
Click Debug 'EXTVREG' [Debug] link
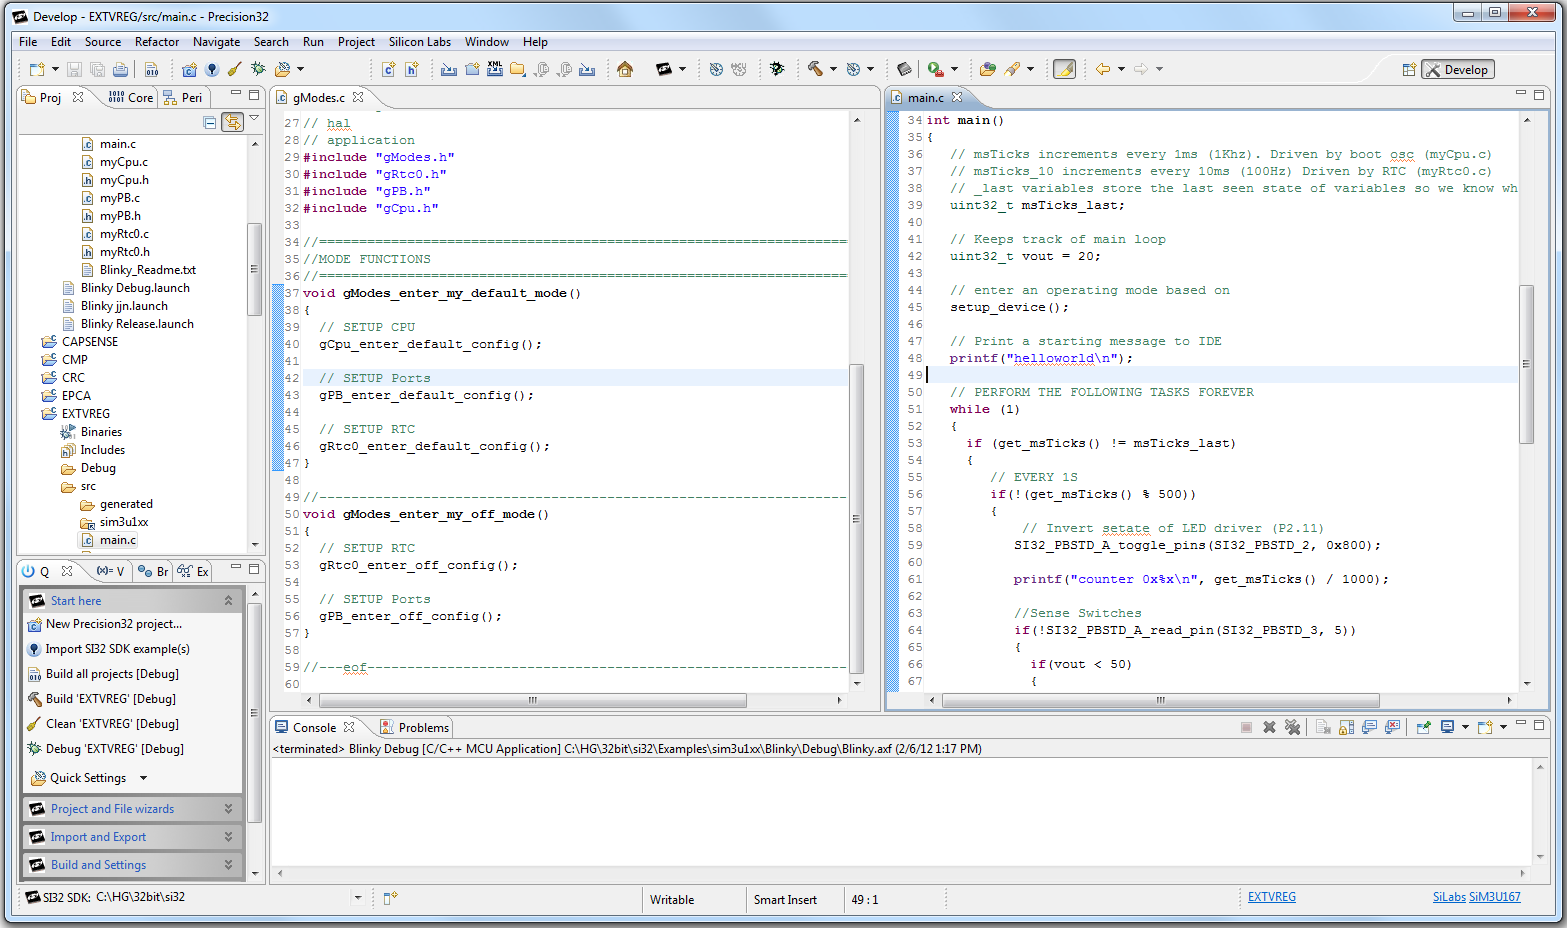click(114, 748)
